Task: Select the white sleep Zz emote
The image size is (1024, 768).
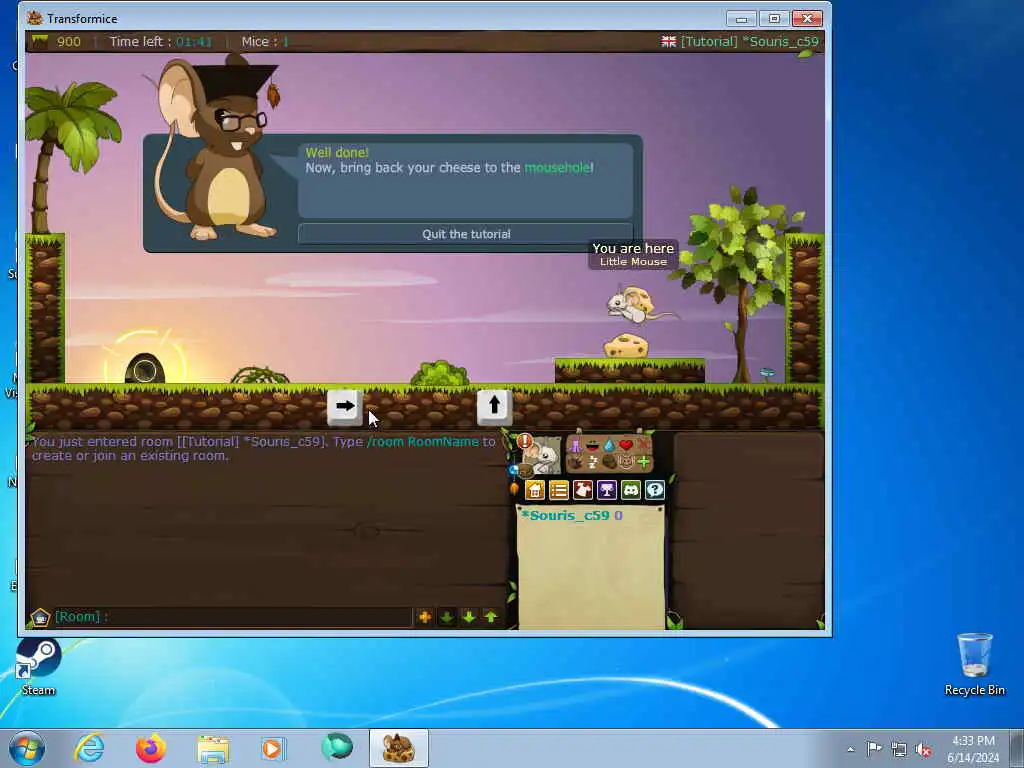Action: click(592, 462)
